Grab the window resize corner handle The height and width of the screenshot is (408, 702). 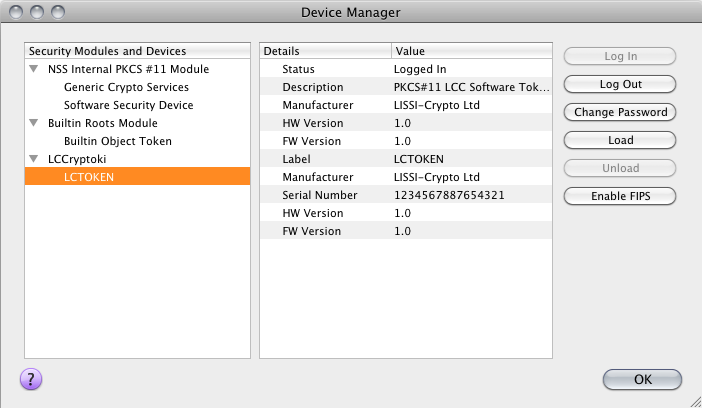click(696, 402)
